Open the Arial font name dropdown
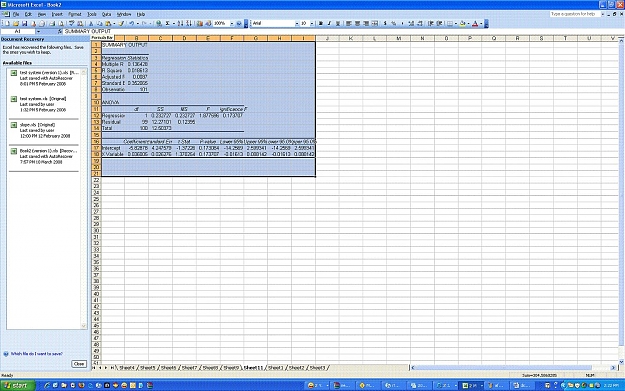The height and width of the screenshot is (391, 625). click(x=297, y=24)
